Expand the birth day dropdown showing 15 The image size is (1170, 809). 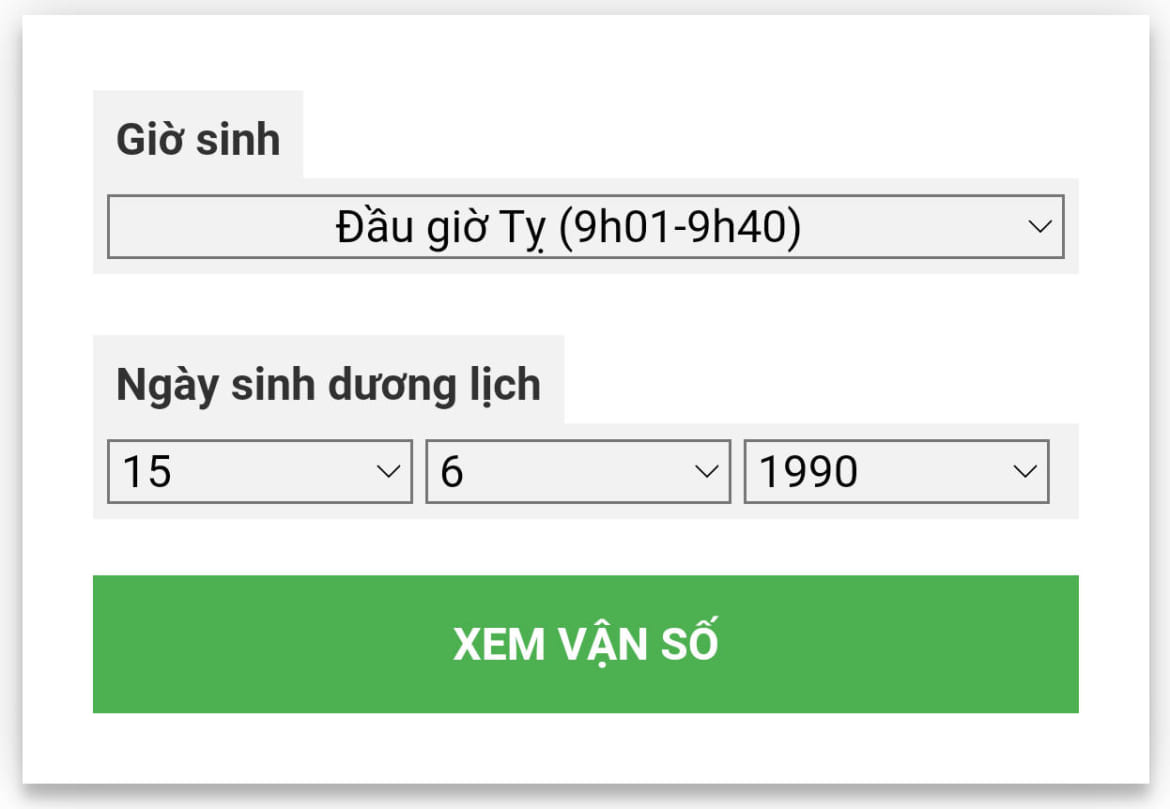click(x=259, y=471)
